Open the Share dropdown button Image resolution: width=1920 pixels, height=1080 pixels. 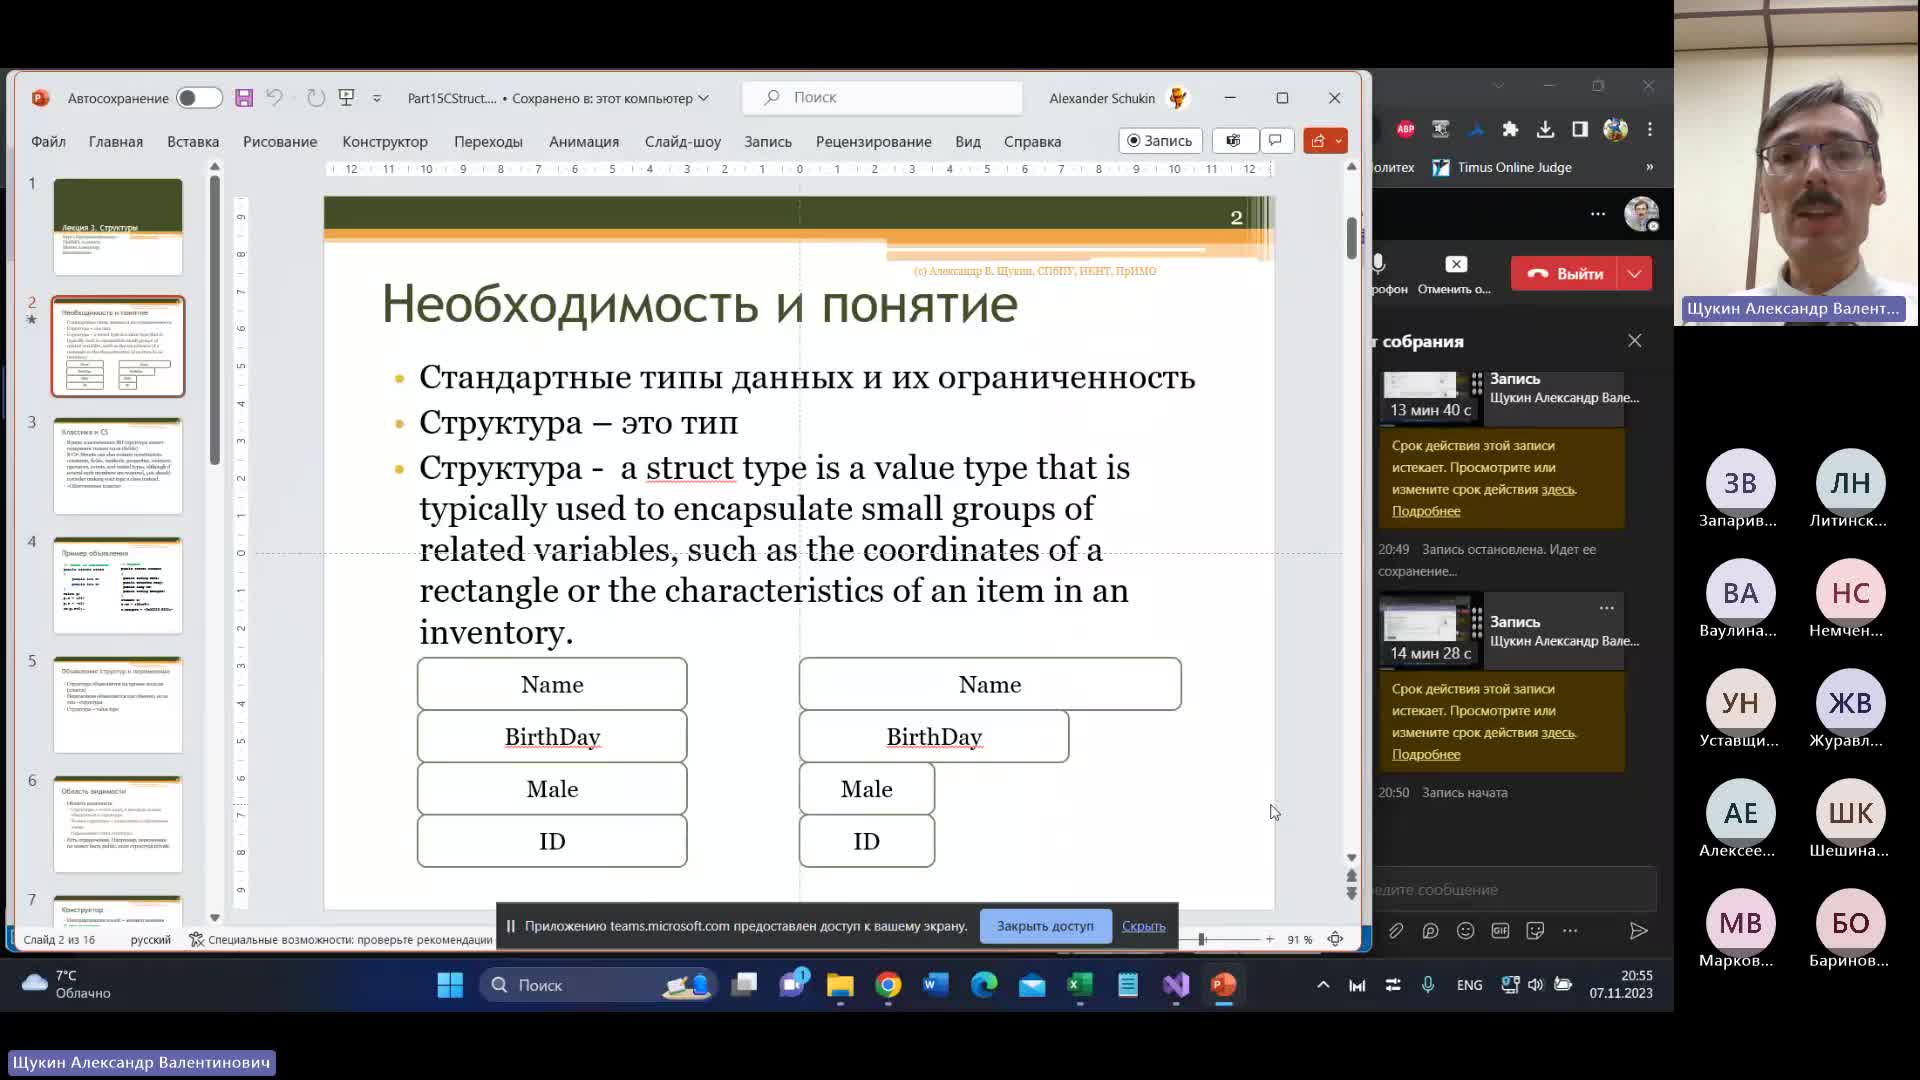(x=1325, y=141)
